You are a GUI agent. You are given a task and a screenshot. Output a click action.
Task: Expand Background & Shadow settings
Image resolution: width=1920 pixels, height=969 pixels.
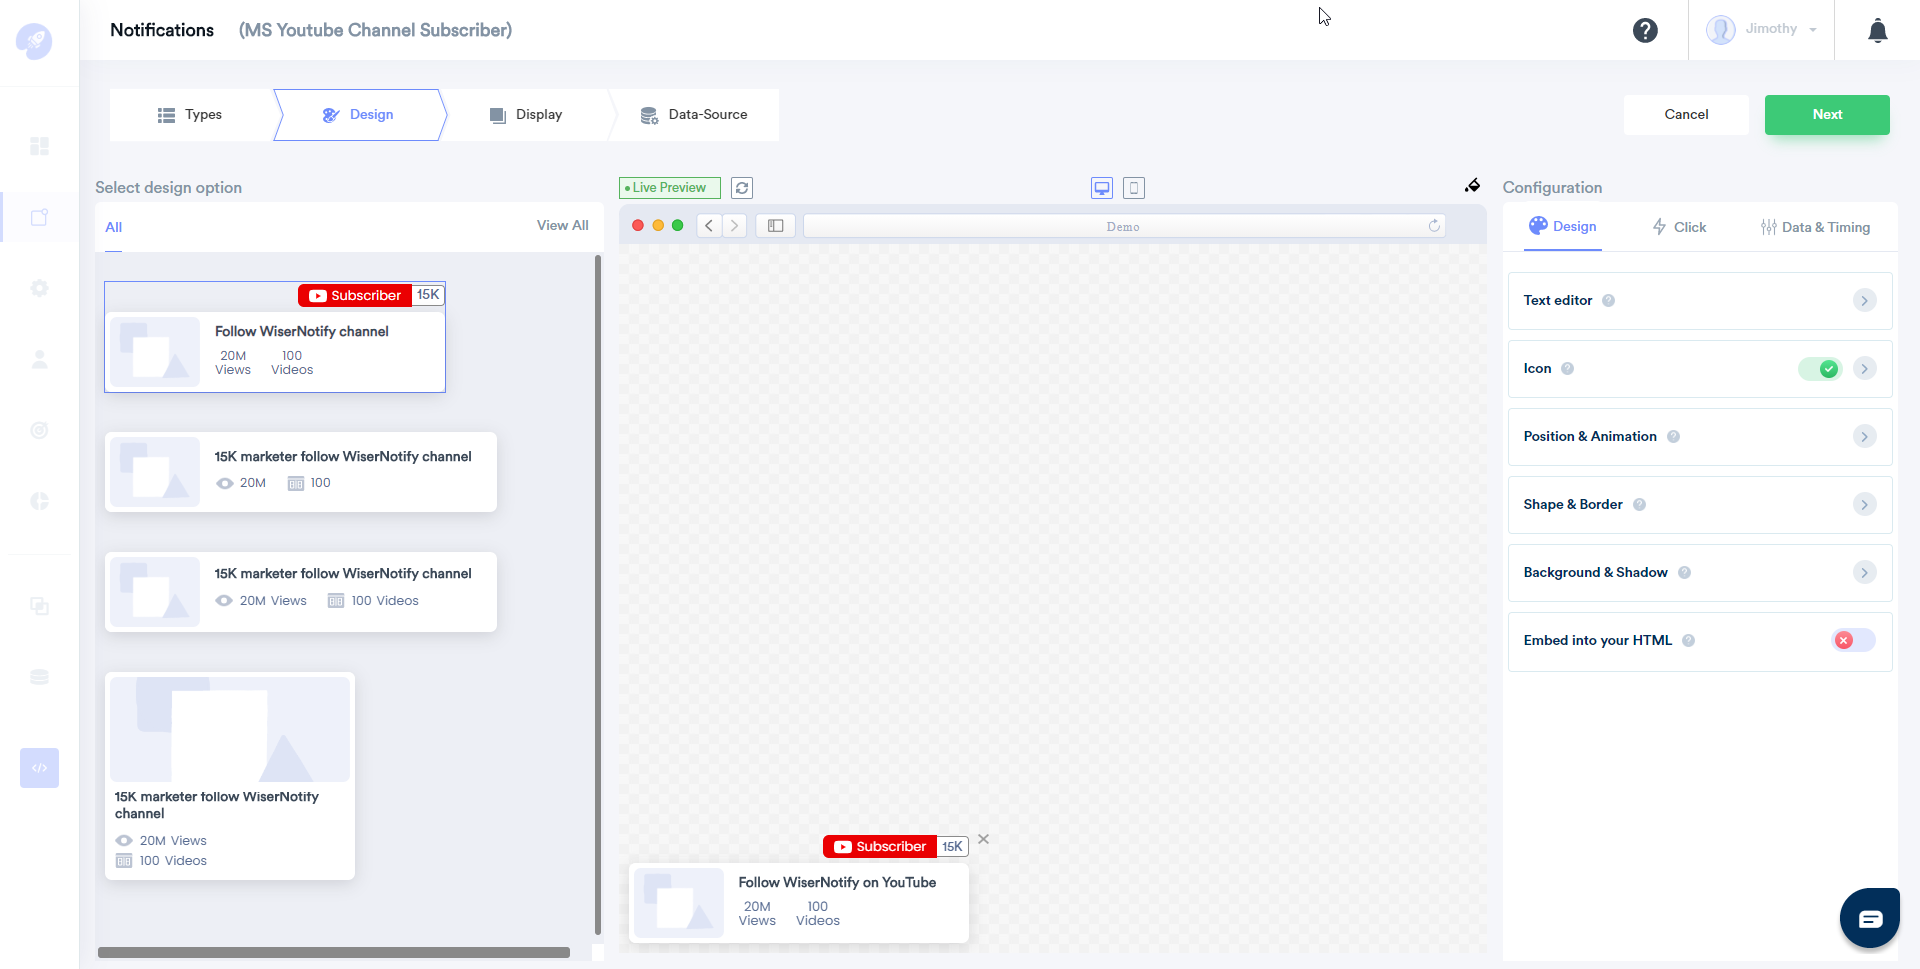click(x=1864, y=572)
